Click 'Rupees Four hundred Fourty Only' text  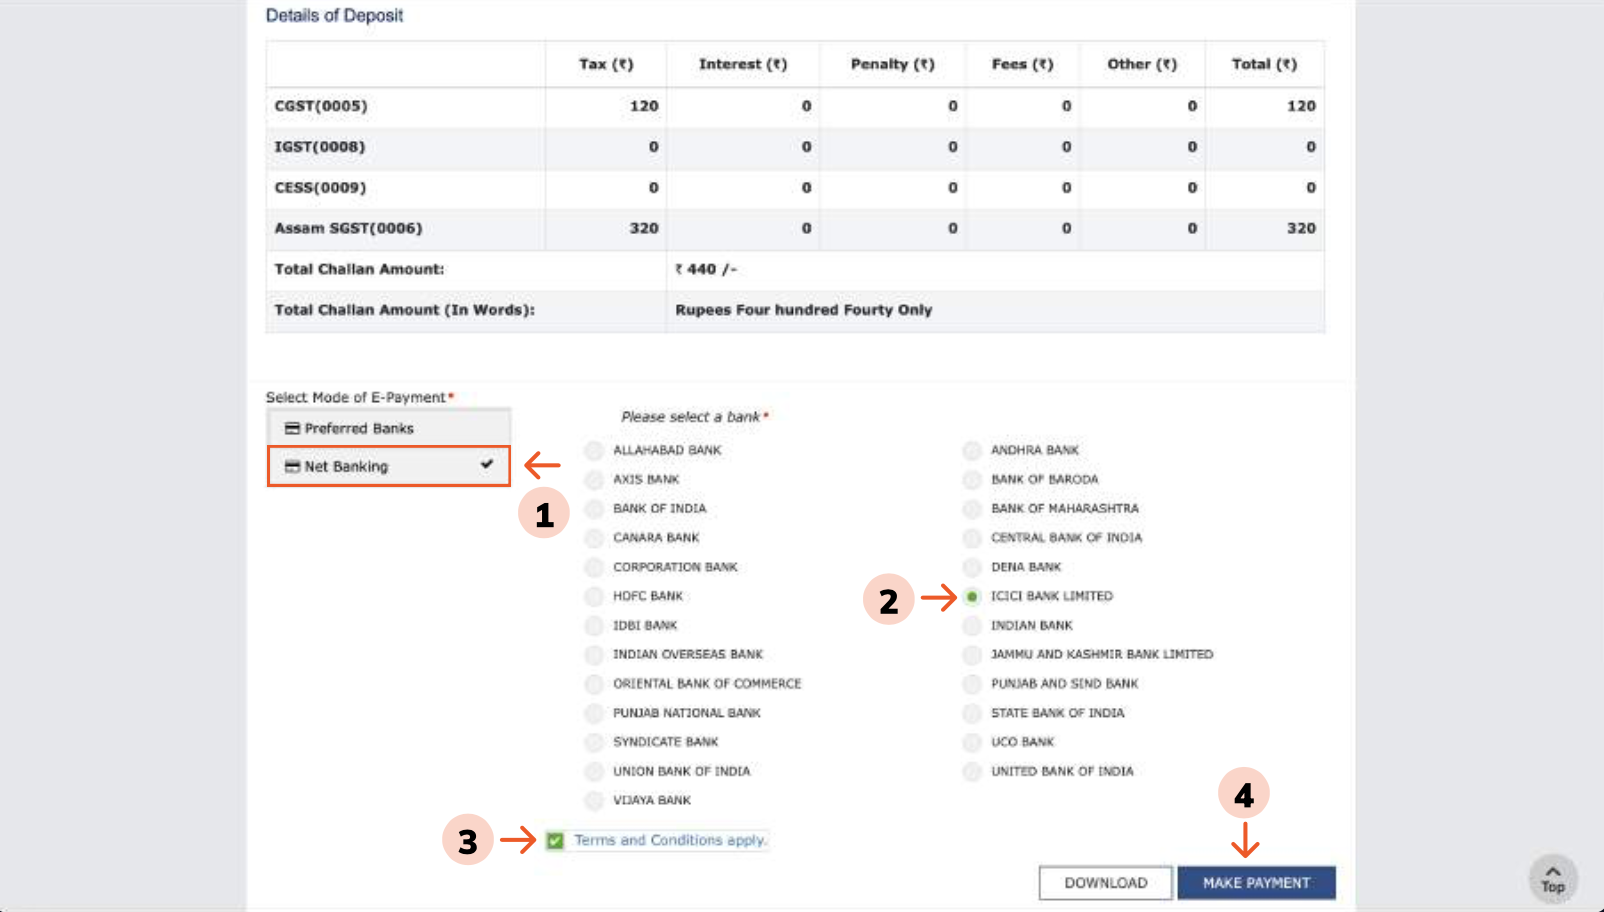click(x=803, y=310)
